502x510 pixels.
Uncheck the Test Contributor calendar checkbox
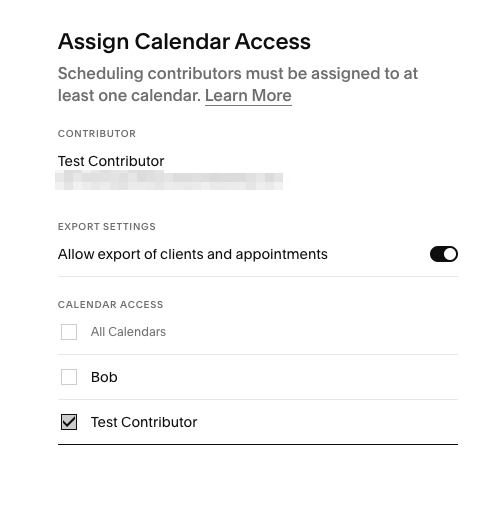tap(69, 422)
